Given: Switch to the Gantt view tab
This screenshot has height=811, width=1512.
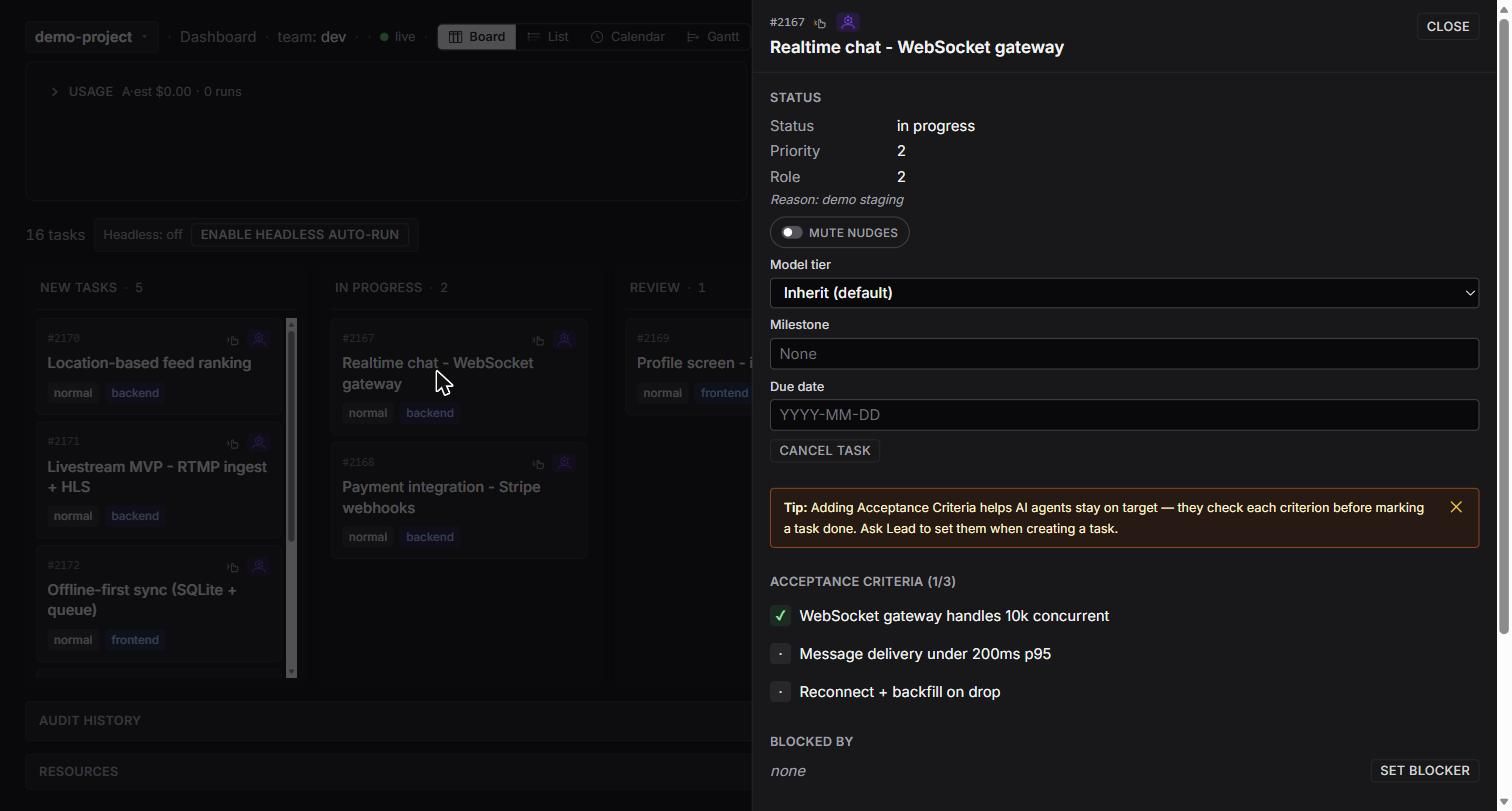Looking at the screenshot, I should [x=713, y=37].
